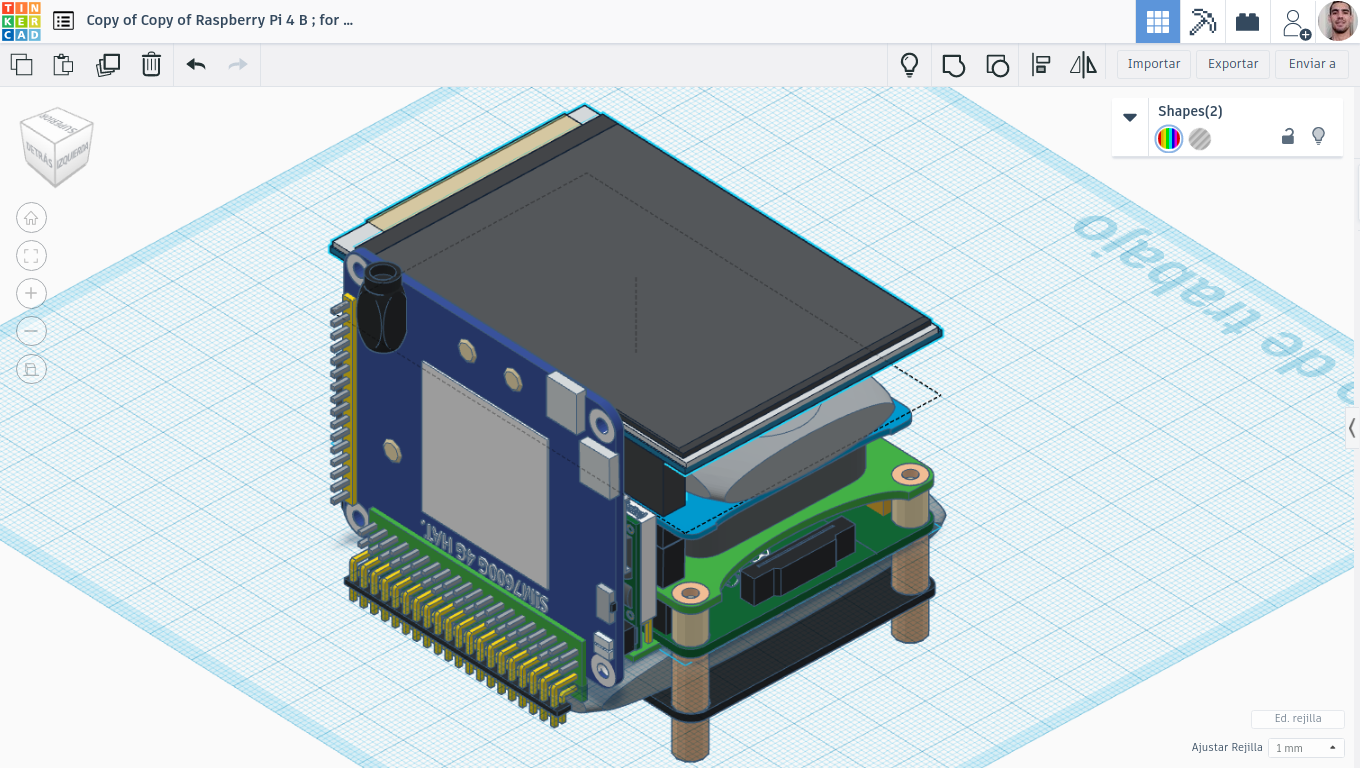Viewport: 1360px width, 768px height.
Task: Zoom out with the minus button
Action: (31, 331)
